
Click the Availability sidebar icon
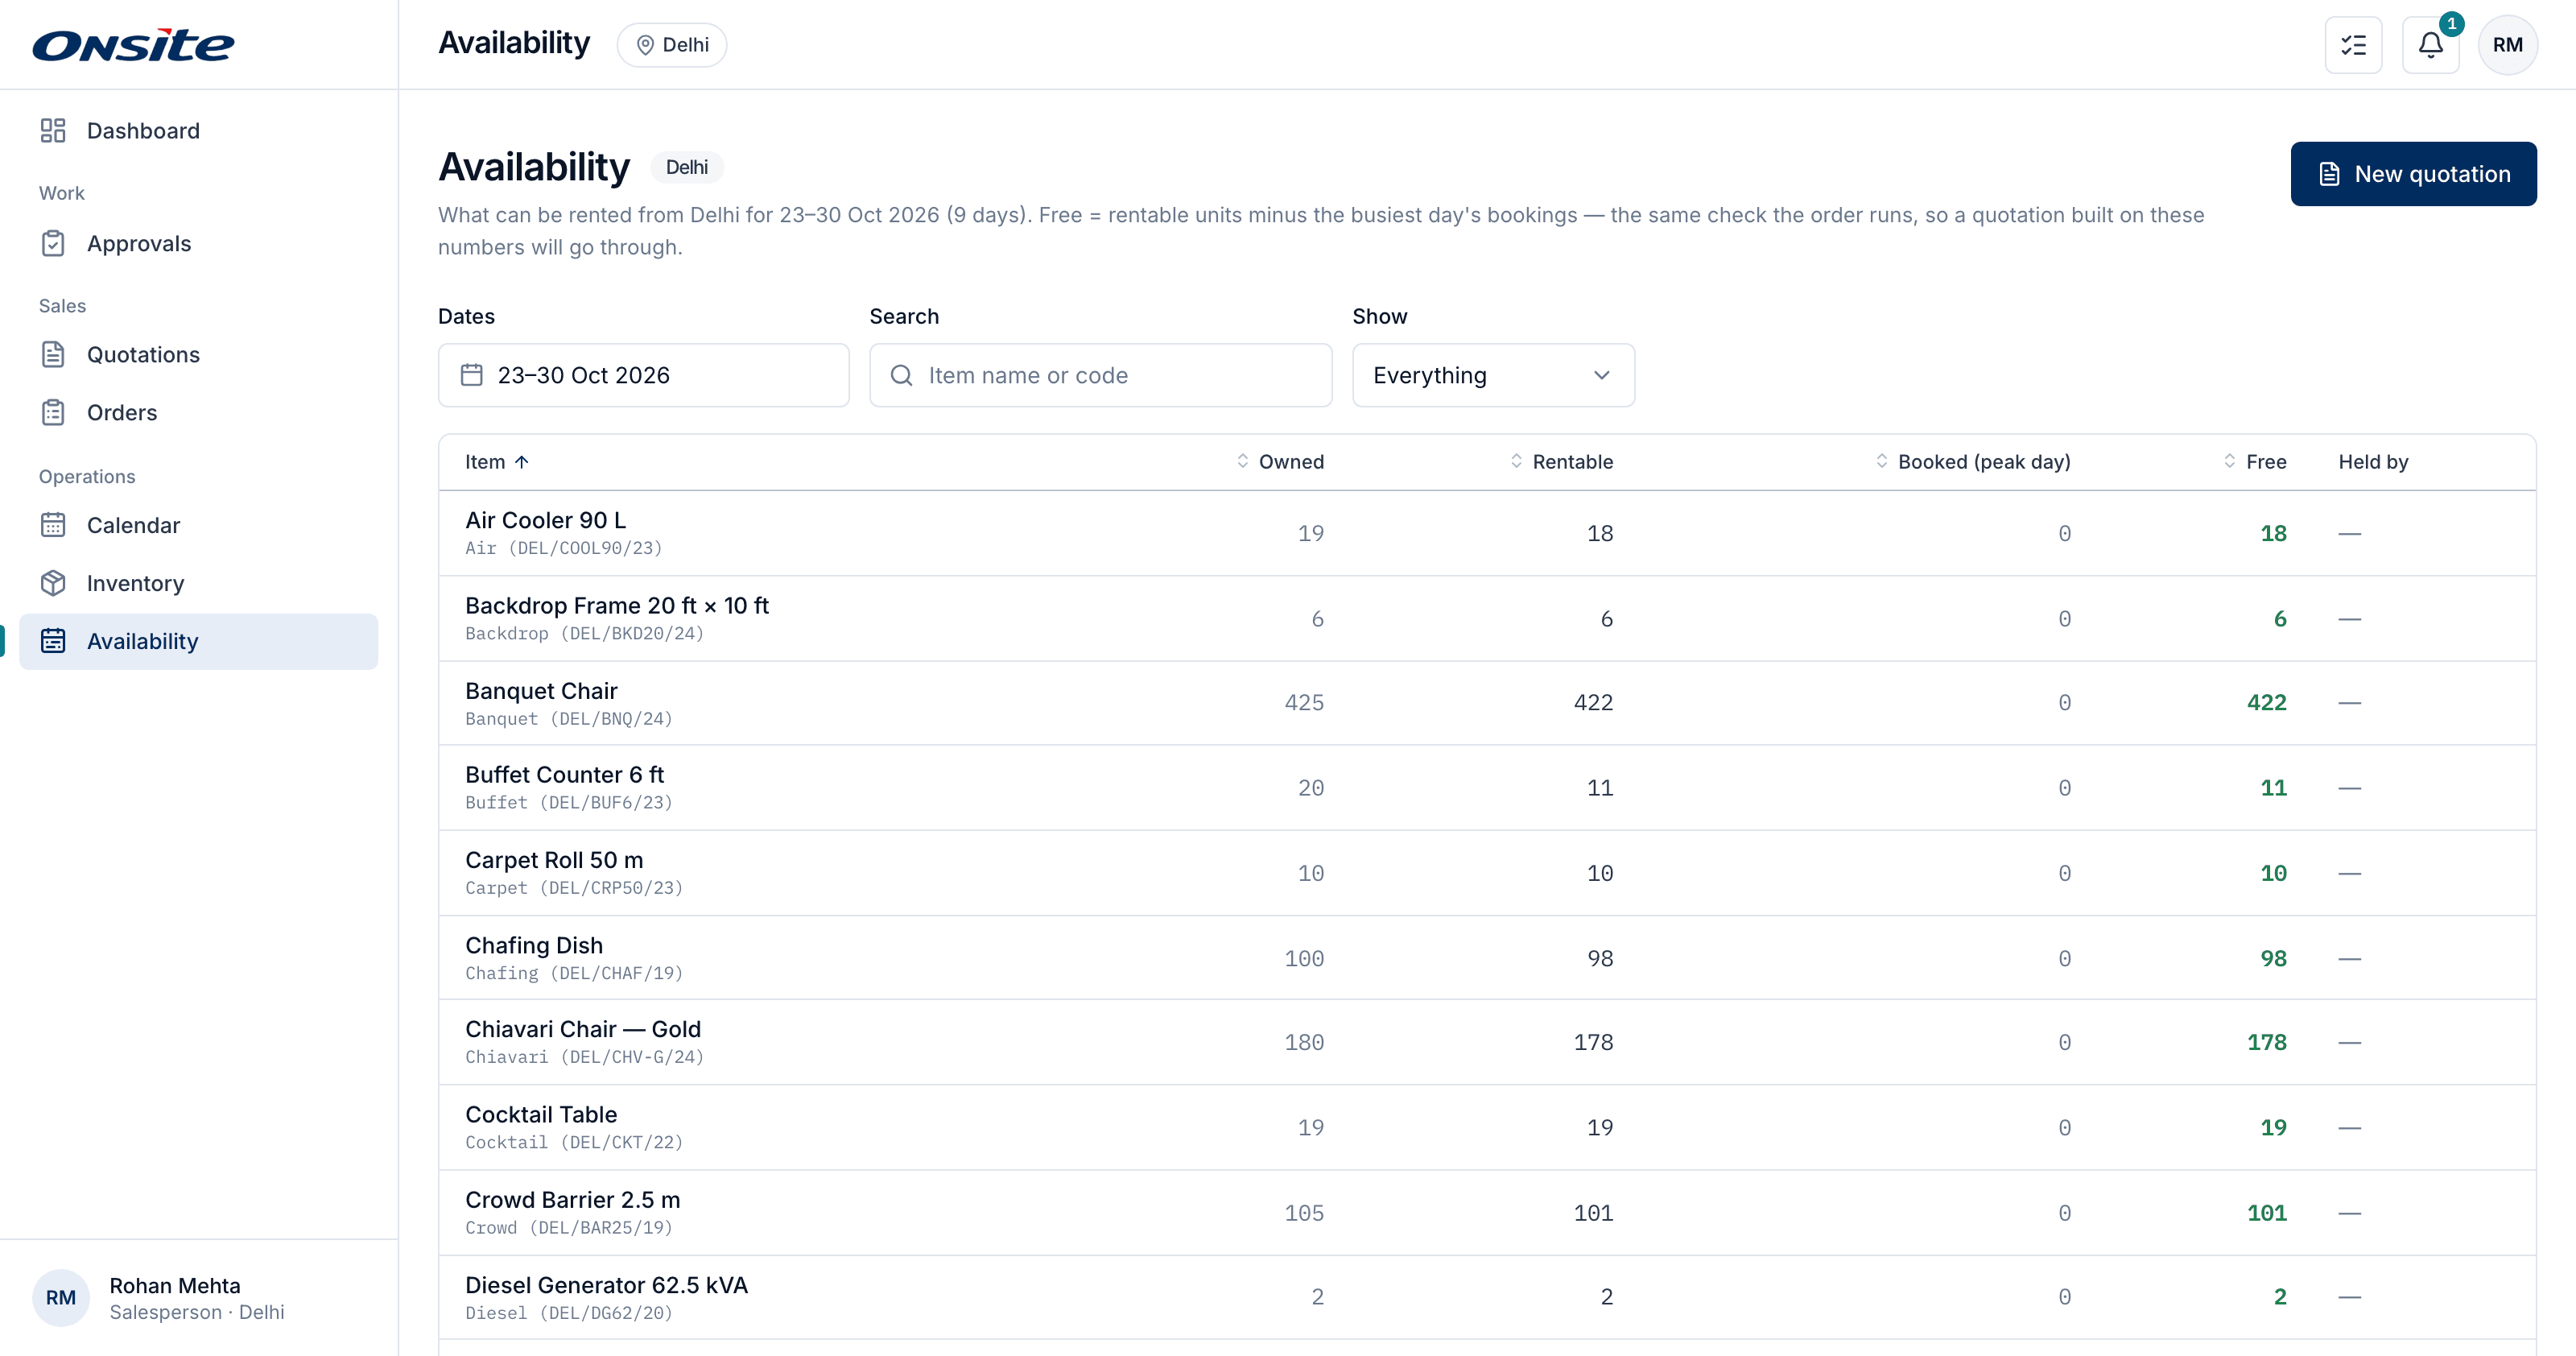coord(53,641)
